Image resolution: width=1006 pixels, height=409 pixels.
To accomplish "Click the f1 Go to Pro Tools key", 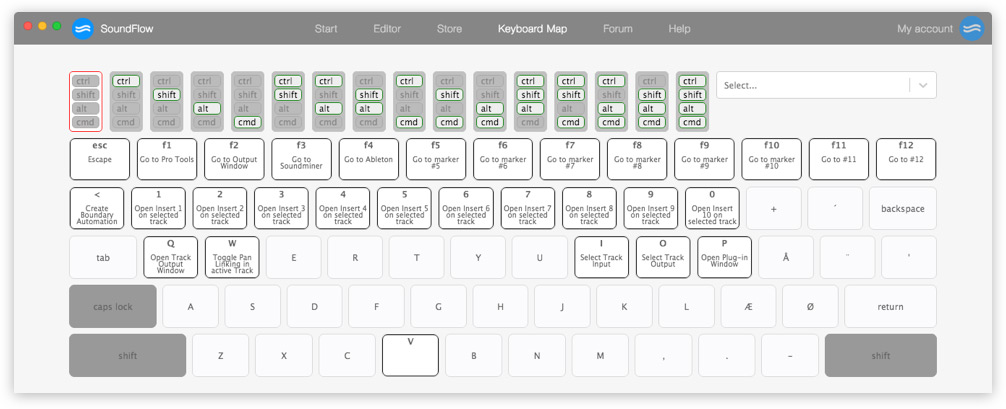I will point(167,159).
